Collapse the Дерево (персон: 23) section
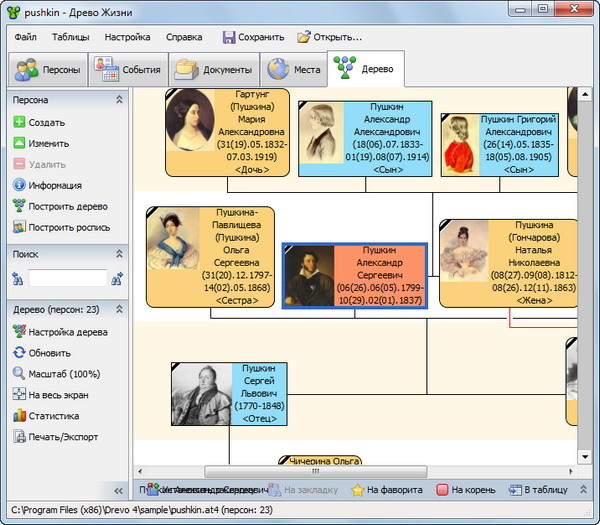The height and width of the screenshot is (525, 600). (120, 310)
